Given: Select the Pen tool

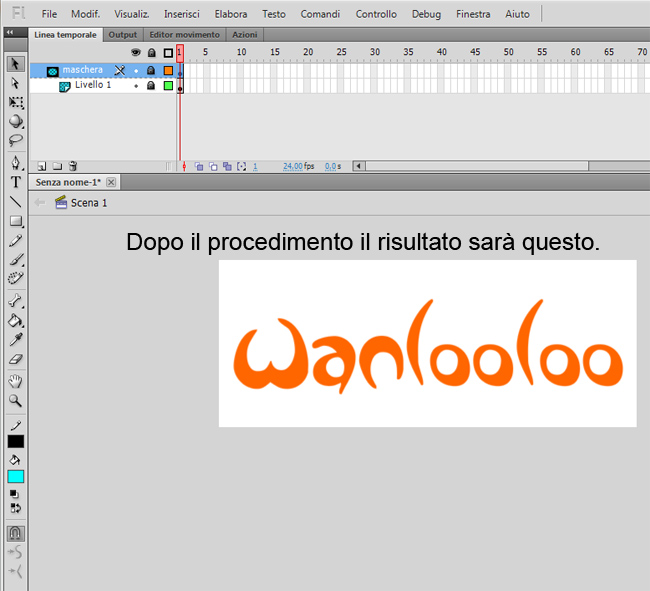Looking at the screenshot, I should [16, 163].
